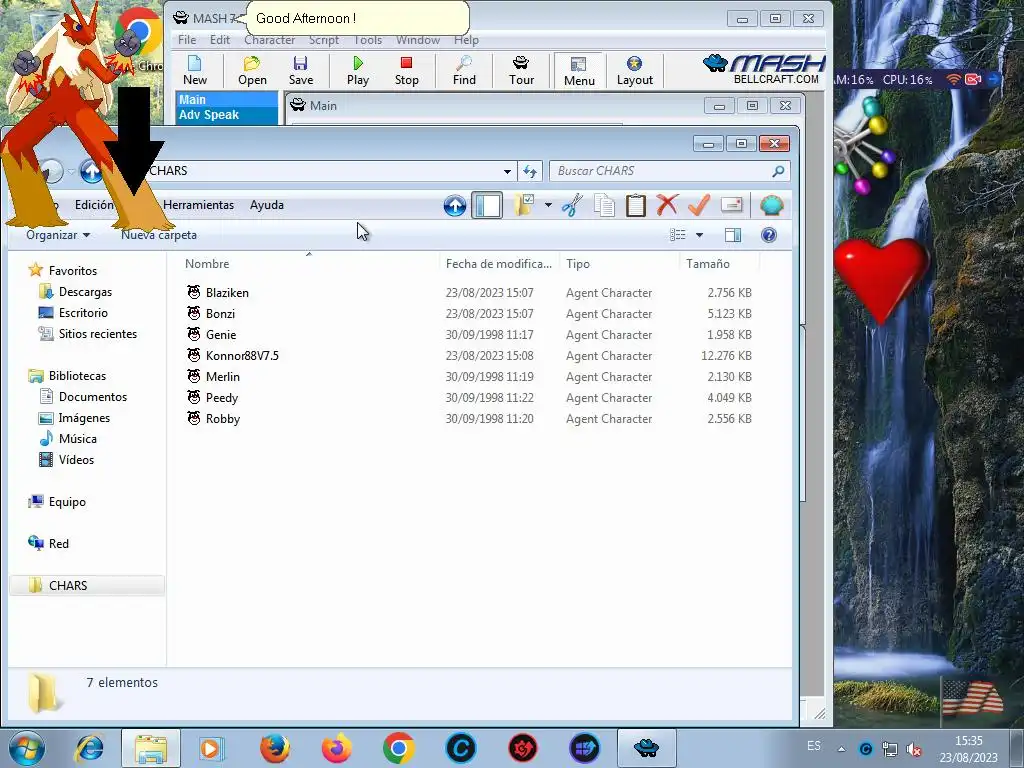Click the Layout button in MASH
This screenshot has height=768, width=1024.
click(x=634, y=71)
